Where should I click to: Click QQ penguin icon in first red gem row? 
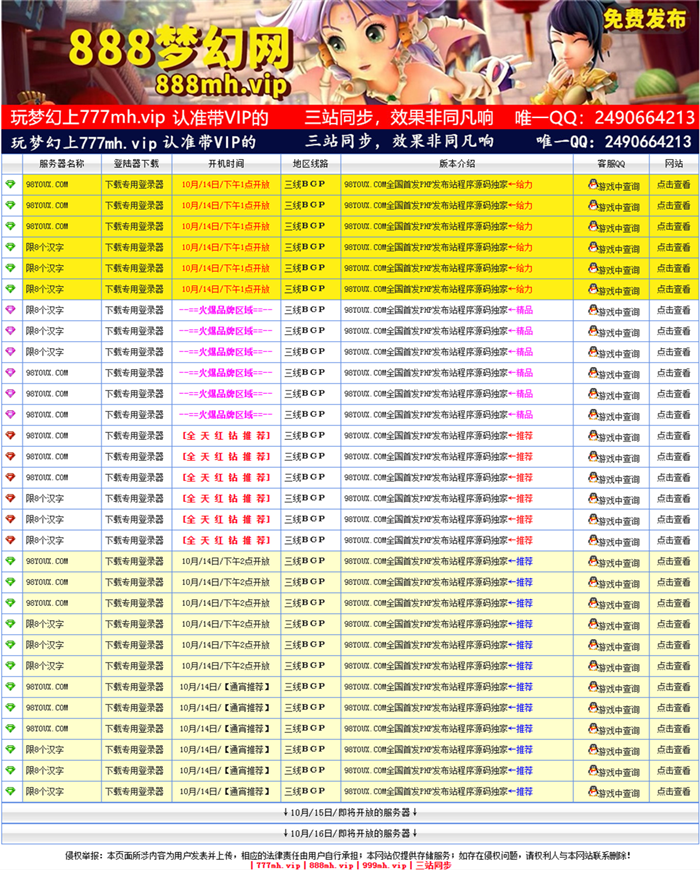(593, 436)
